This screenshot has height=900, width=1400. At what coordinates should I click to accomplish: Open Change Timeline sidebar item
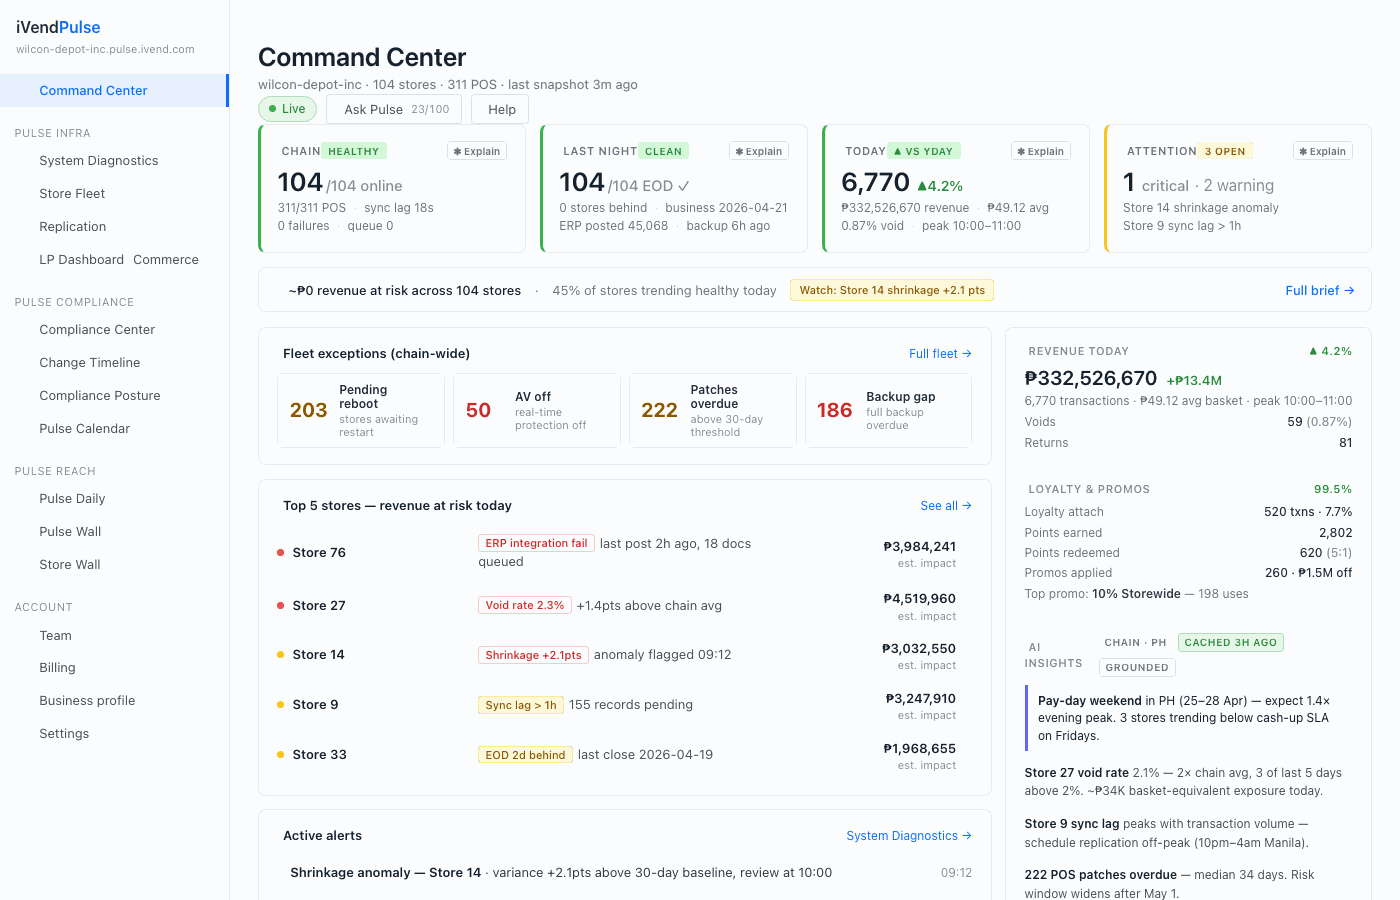(x=90, y=362)
